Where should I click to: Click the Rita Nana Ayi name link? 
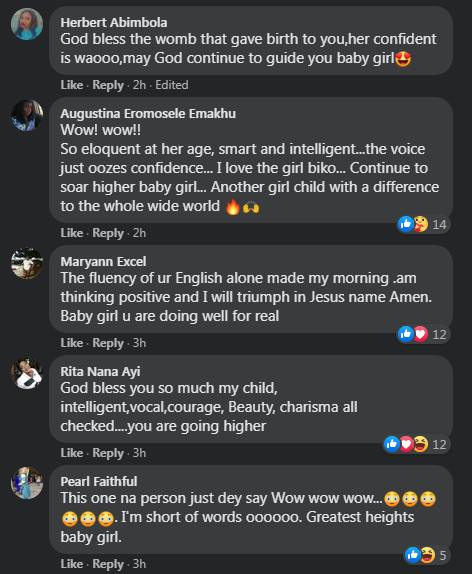(x=100, y=371)
